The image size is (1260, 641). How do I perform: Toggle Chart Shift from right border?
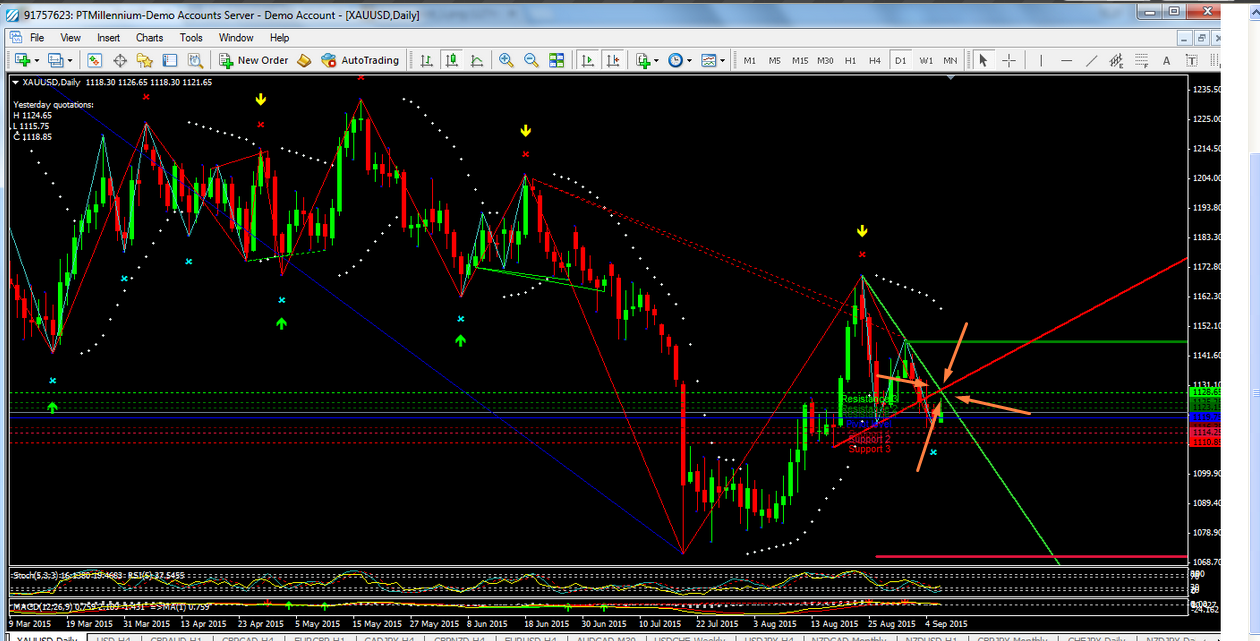pyautogui.click(x=612, y=60)
